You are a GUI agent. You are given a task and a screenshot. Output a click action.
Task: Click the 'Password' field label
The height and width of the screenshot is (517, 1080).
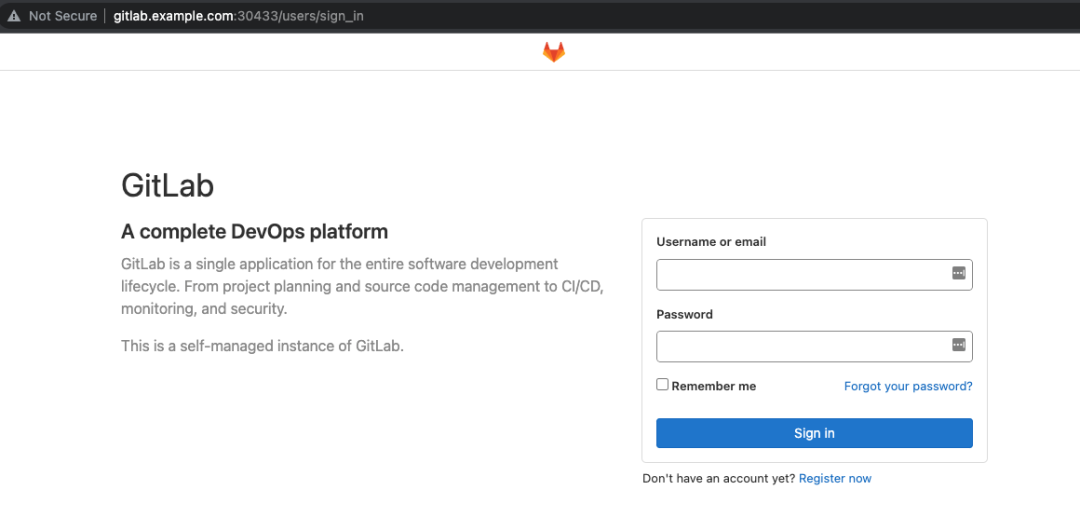pyautogui.click(x=685, y=315)
